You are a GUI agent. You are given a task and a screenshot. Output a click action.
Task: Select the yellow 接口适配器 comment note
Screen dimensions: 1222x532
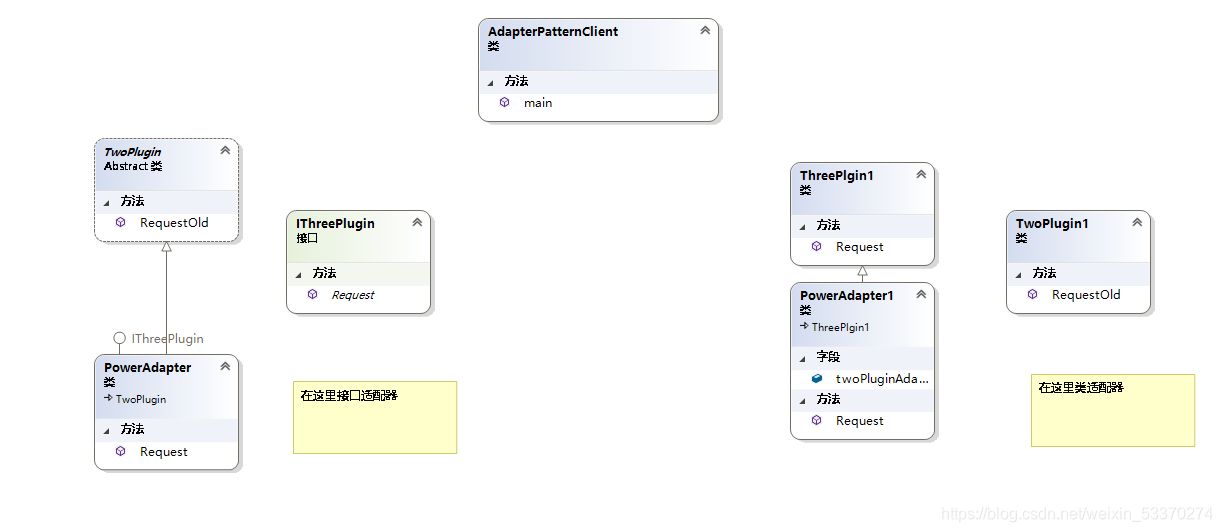pyautogui.click(x=375, y=417)
